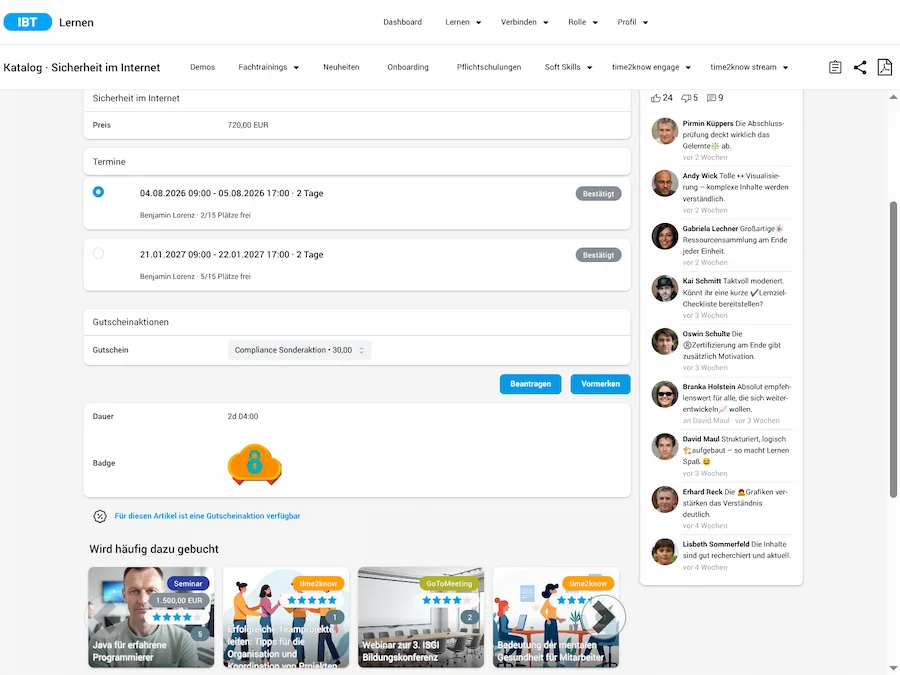Click the page vertical scrollbar thumb
The height and width of the screenshot is (675, 900).
894,349
